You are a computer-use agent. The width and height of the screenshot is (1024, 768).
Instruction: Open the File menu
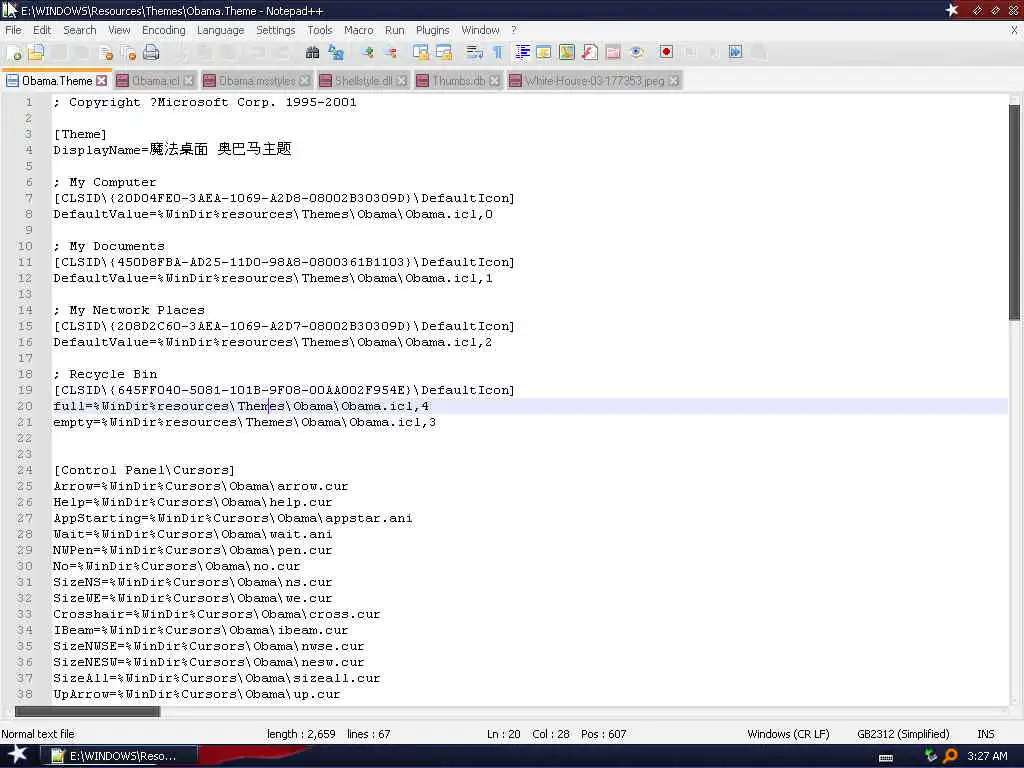click(13, 30)
